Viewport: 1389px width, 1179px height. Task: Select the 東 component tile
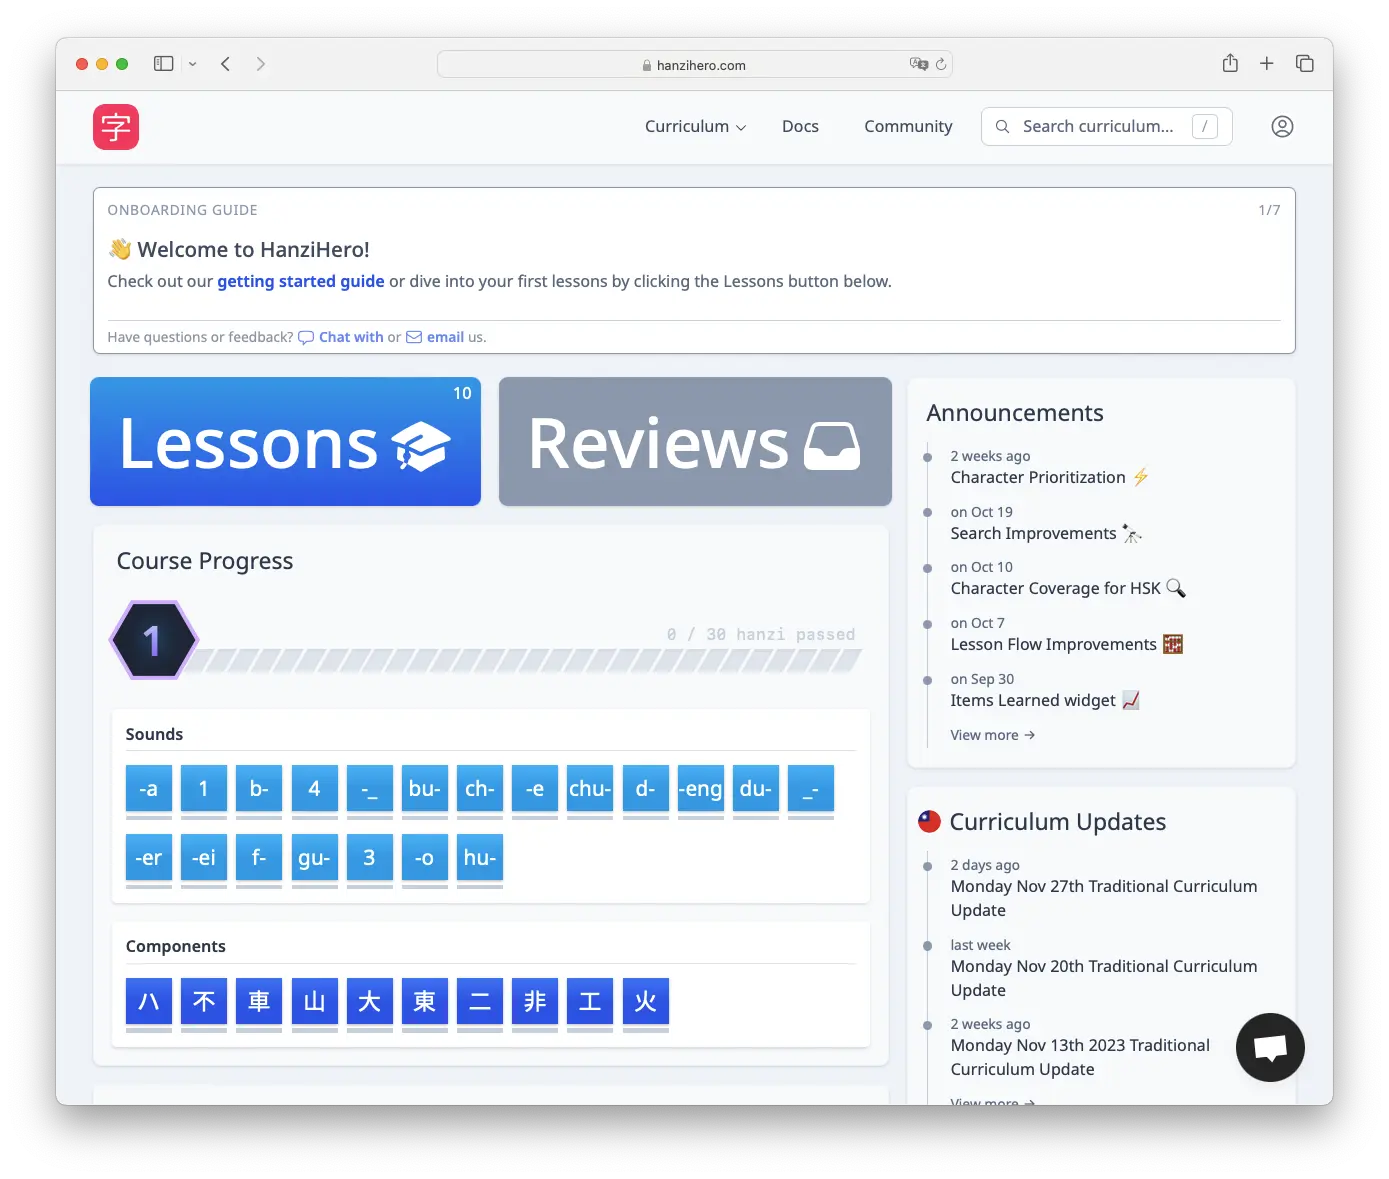coord(425,1001)
